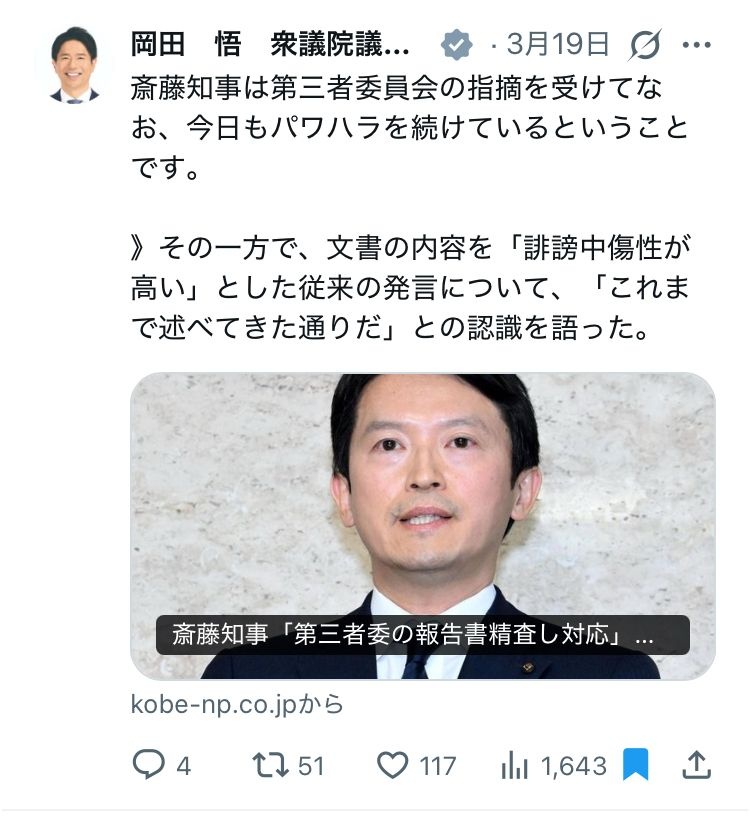Click the share upload arrow icon
Screen dimensions: 750x816
(x=696, y=764)
